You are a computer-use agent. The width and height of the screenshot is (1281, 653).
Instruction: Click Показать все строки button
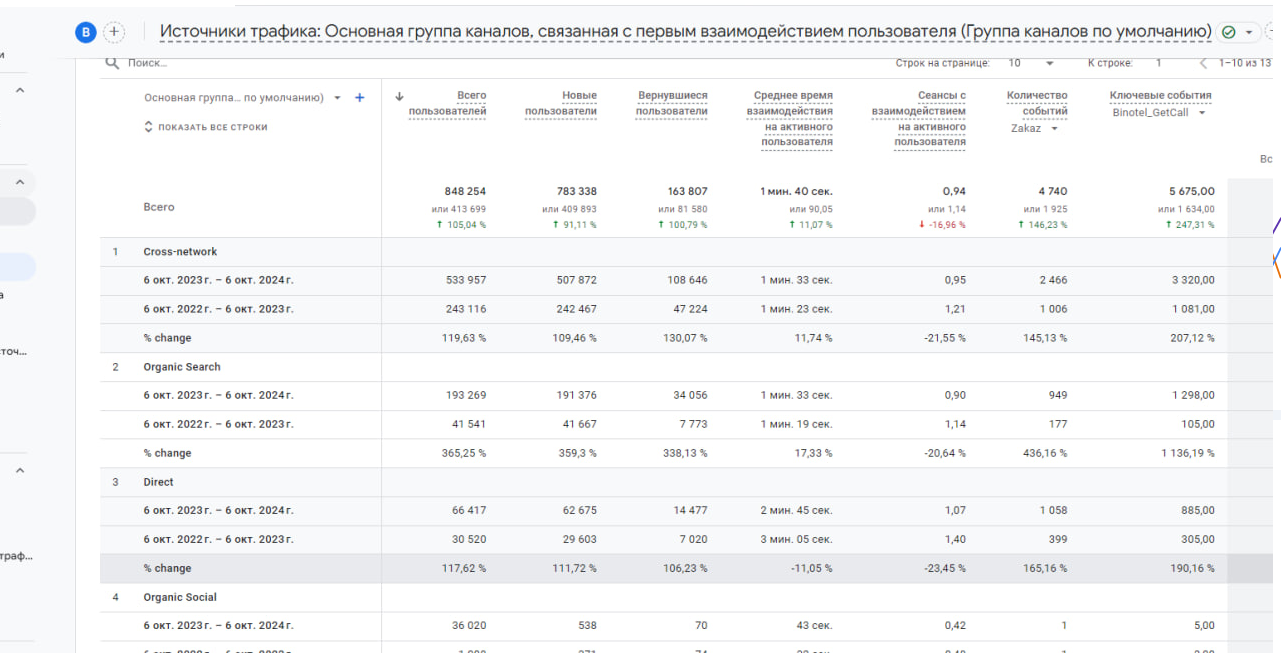pyautogui.click(x=212, y=127)
